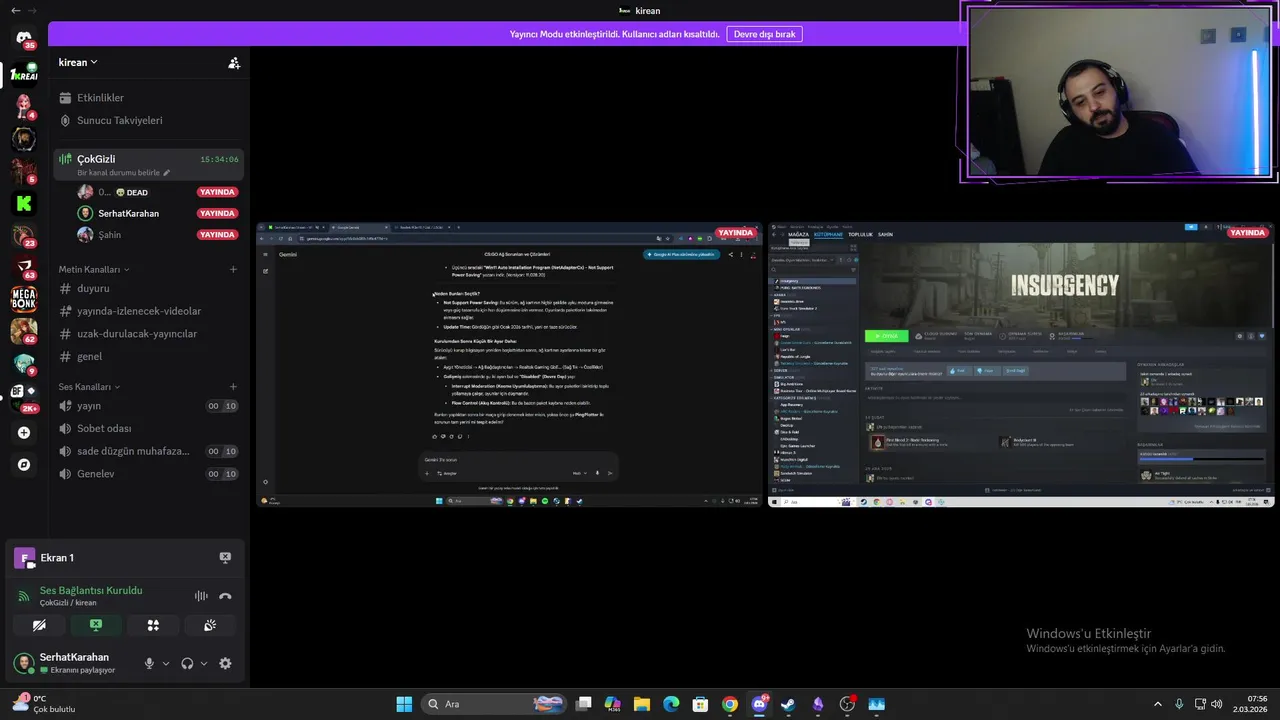Collapse the Ses Kanalları category
Viewport: 1280px width, 720px height.
(89, 387)
